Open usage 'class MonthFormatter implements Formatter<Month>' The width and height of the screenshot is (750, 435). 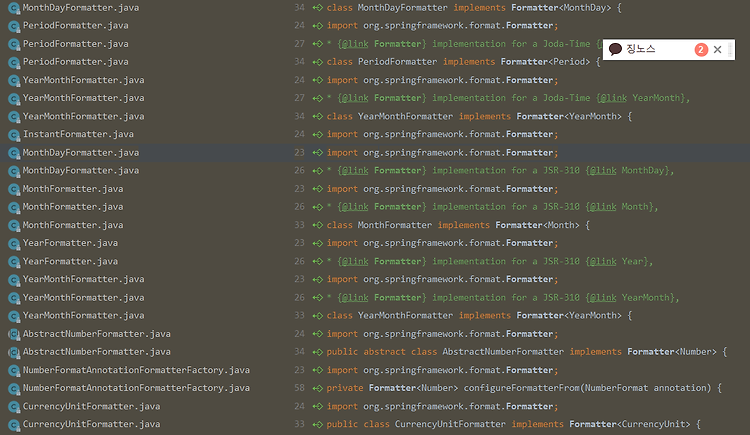point(458,225)
